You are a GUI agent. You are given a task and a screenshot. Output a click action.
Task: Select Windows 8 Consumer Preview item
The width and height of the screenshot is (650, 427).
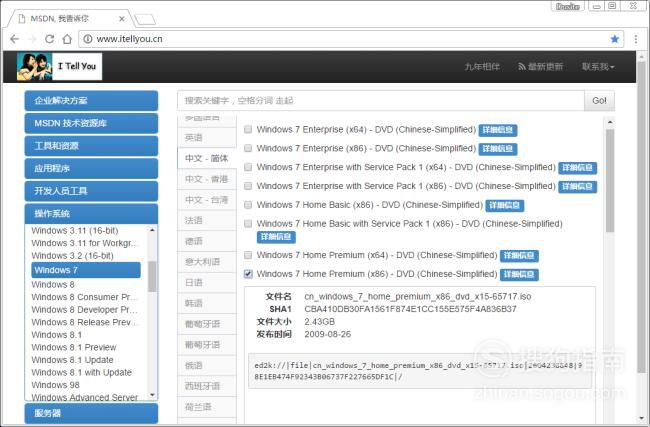85,297
